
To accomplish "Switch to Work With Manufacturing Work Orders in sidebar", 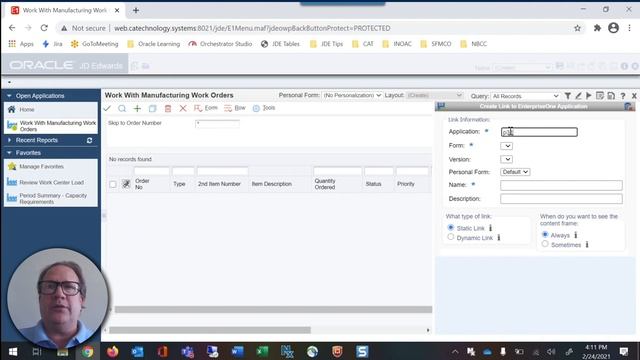I will click(58, 126).
